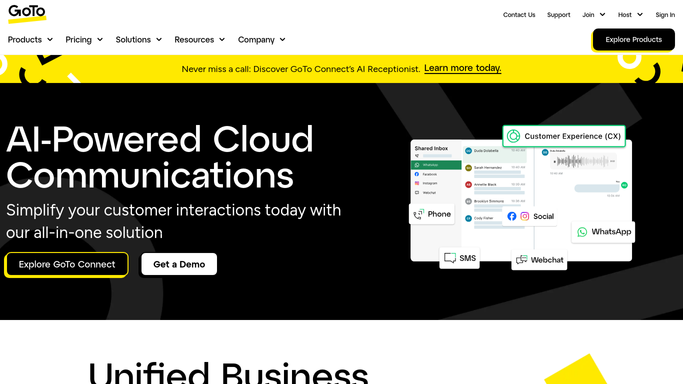Screen dimensions: 683x384
Task: Select WhatsApp row in Shared Inbox illustration
Action: point(436,165)
